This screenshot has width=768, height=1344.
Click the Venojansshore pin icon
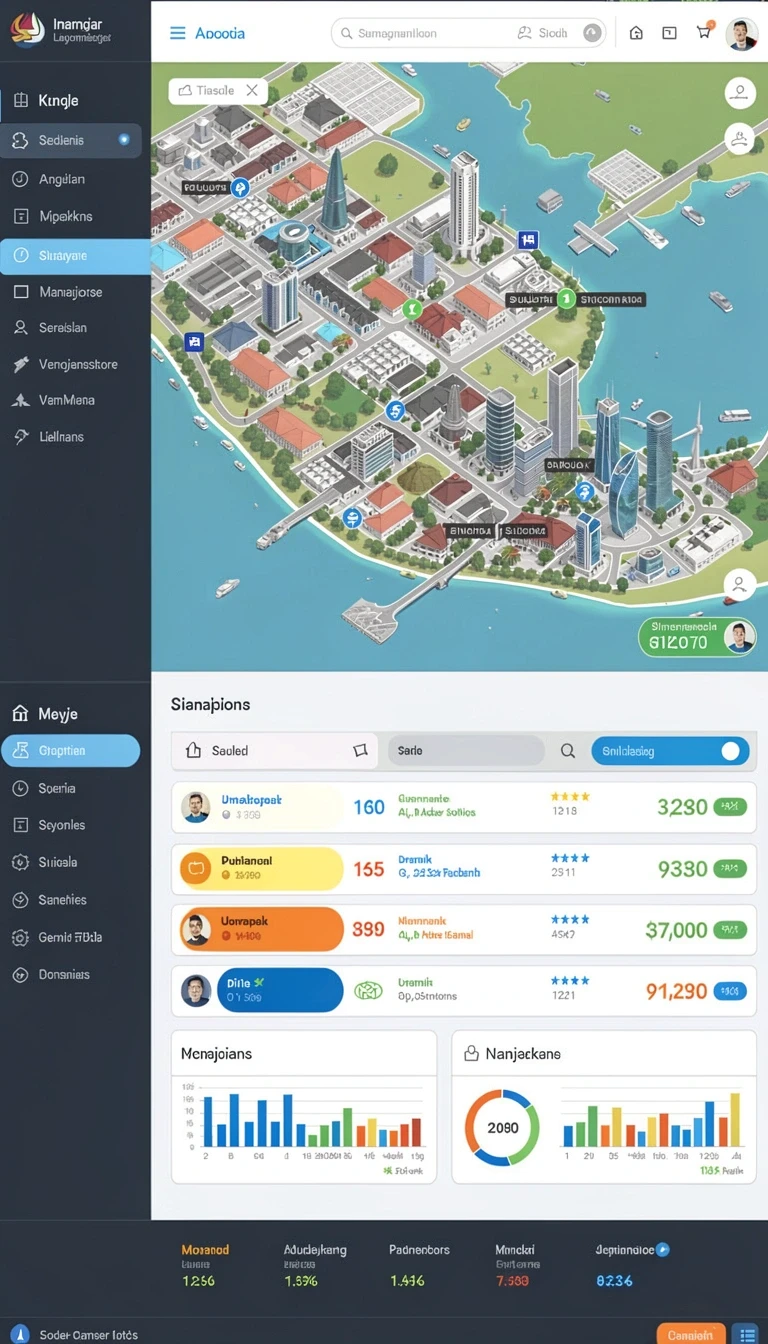tap(20, 364)
